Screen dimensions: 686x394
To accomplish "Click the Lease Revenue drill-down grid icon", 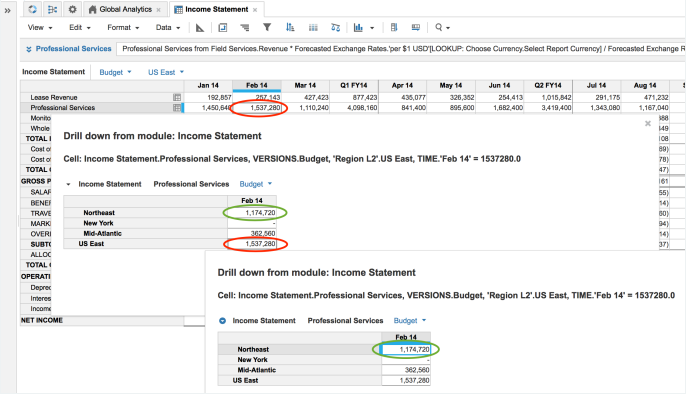I will [177, 98].
